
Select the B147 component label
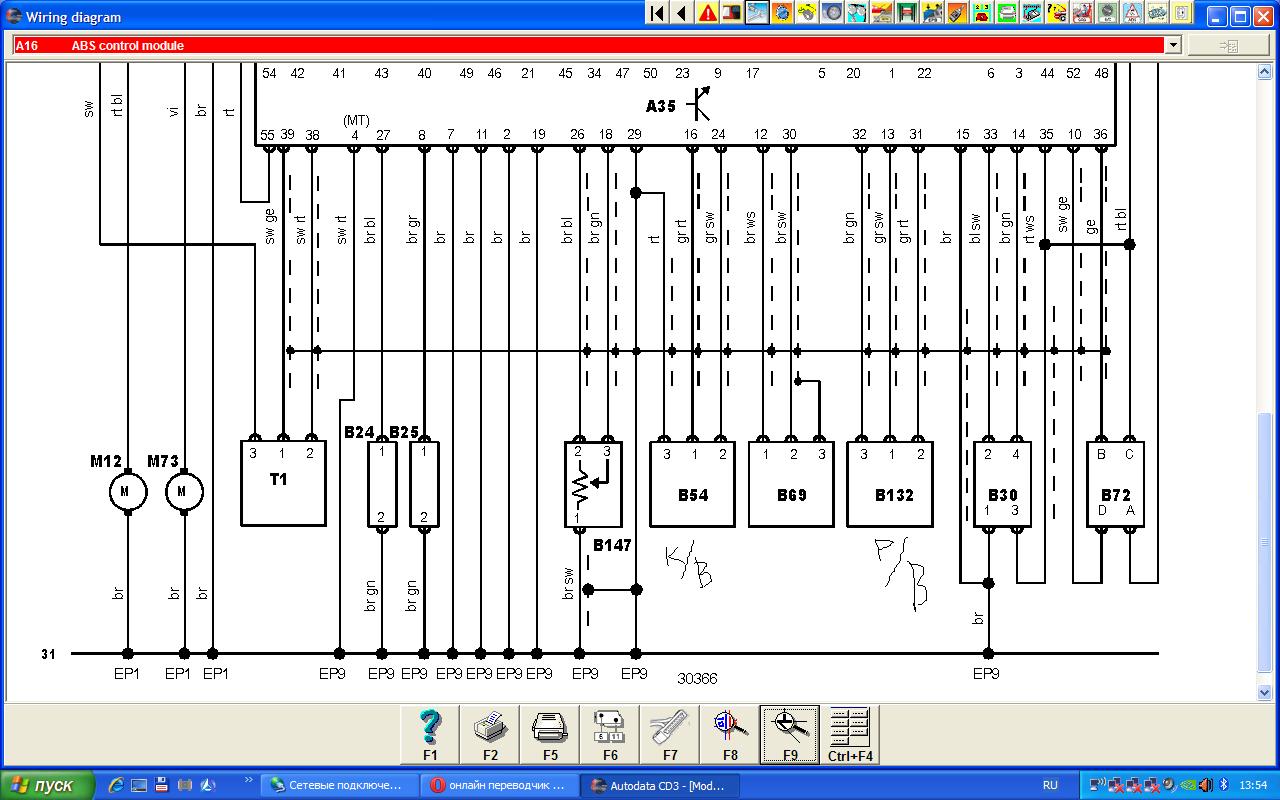[612, 545]
